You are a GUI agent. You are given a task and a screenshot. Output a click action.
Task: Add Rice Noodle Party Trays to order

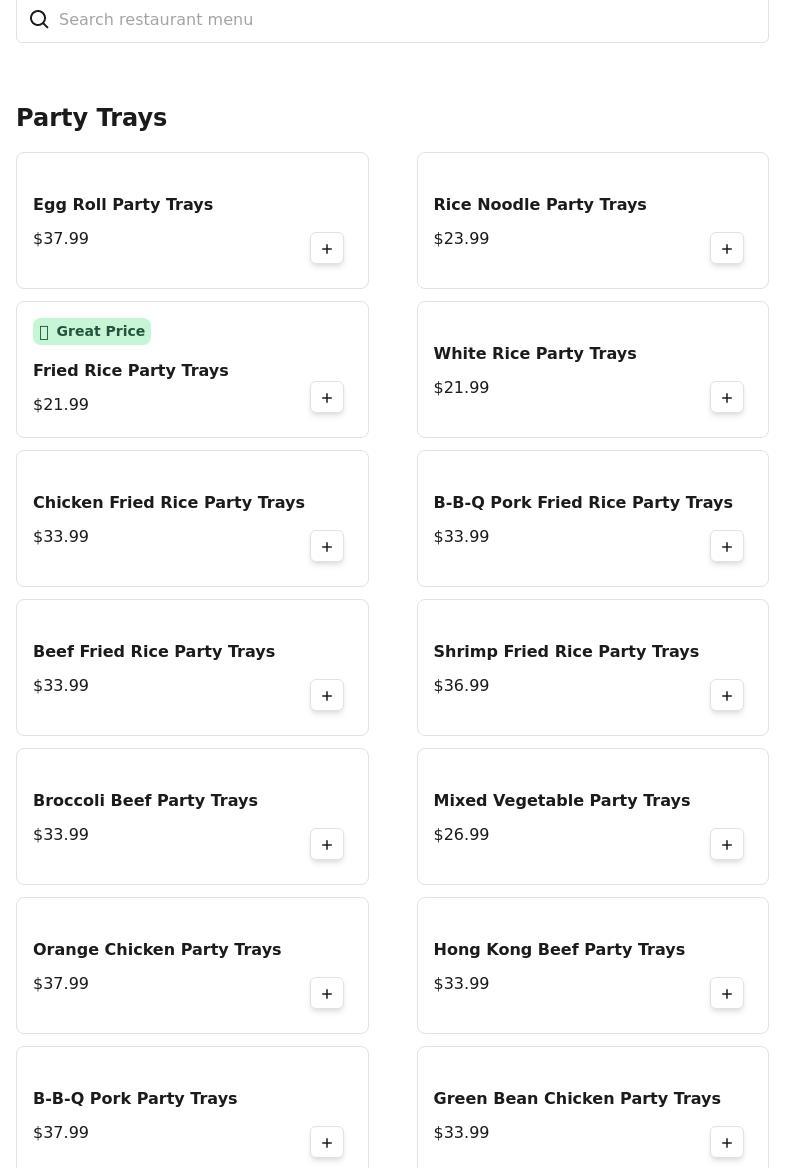click(x=727, y=249)
